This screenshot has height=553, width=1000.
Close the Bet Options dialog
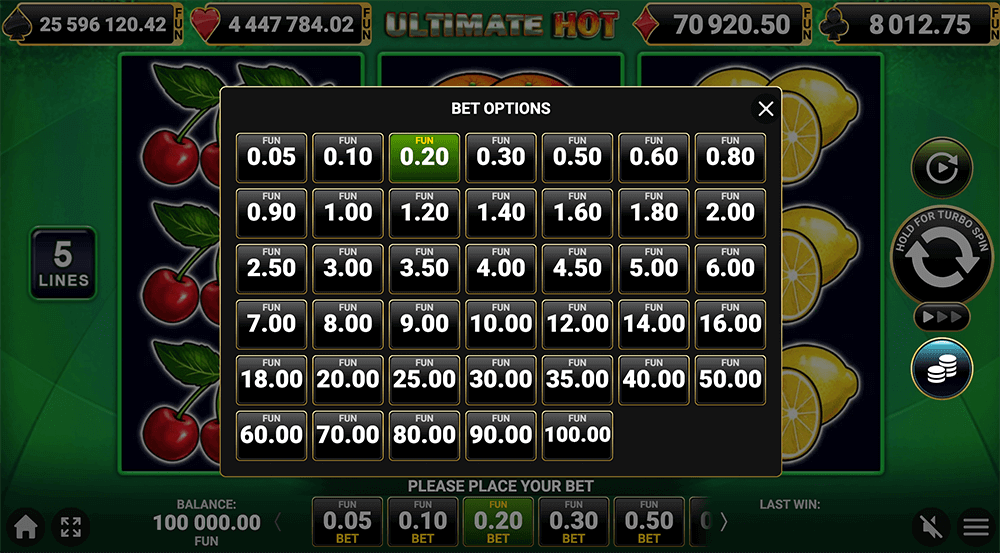765,109
